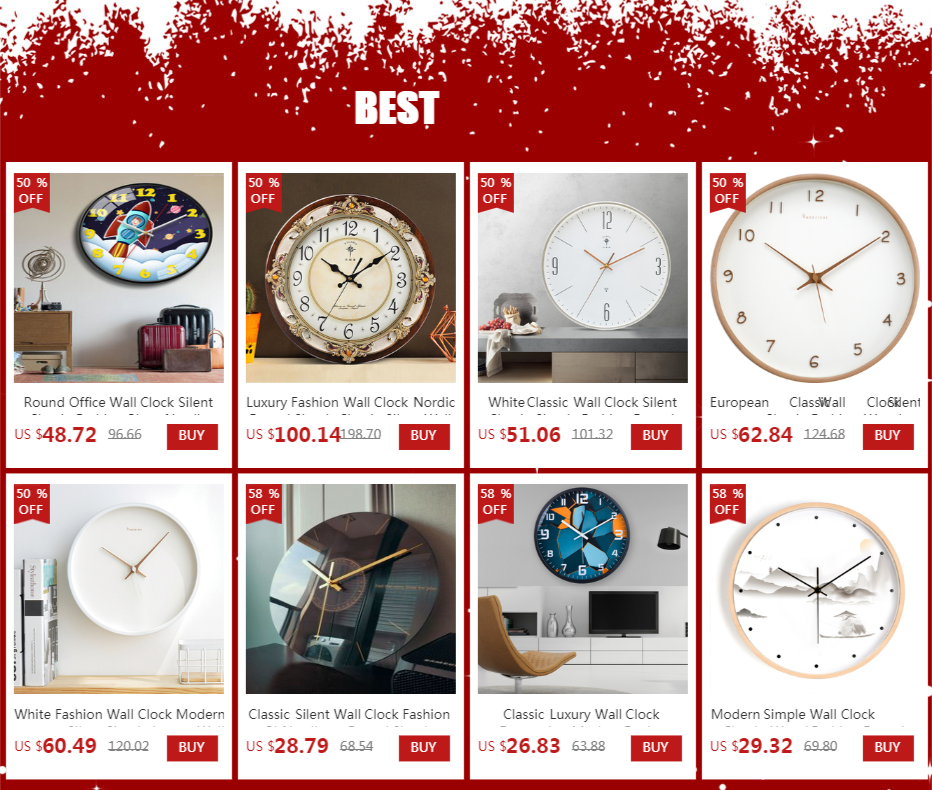Open the blue geometric clock above TV image

click(582, 589)
